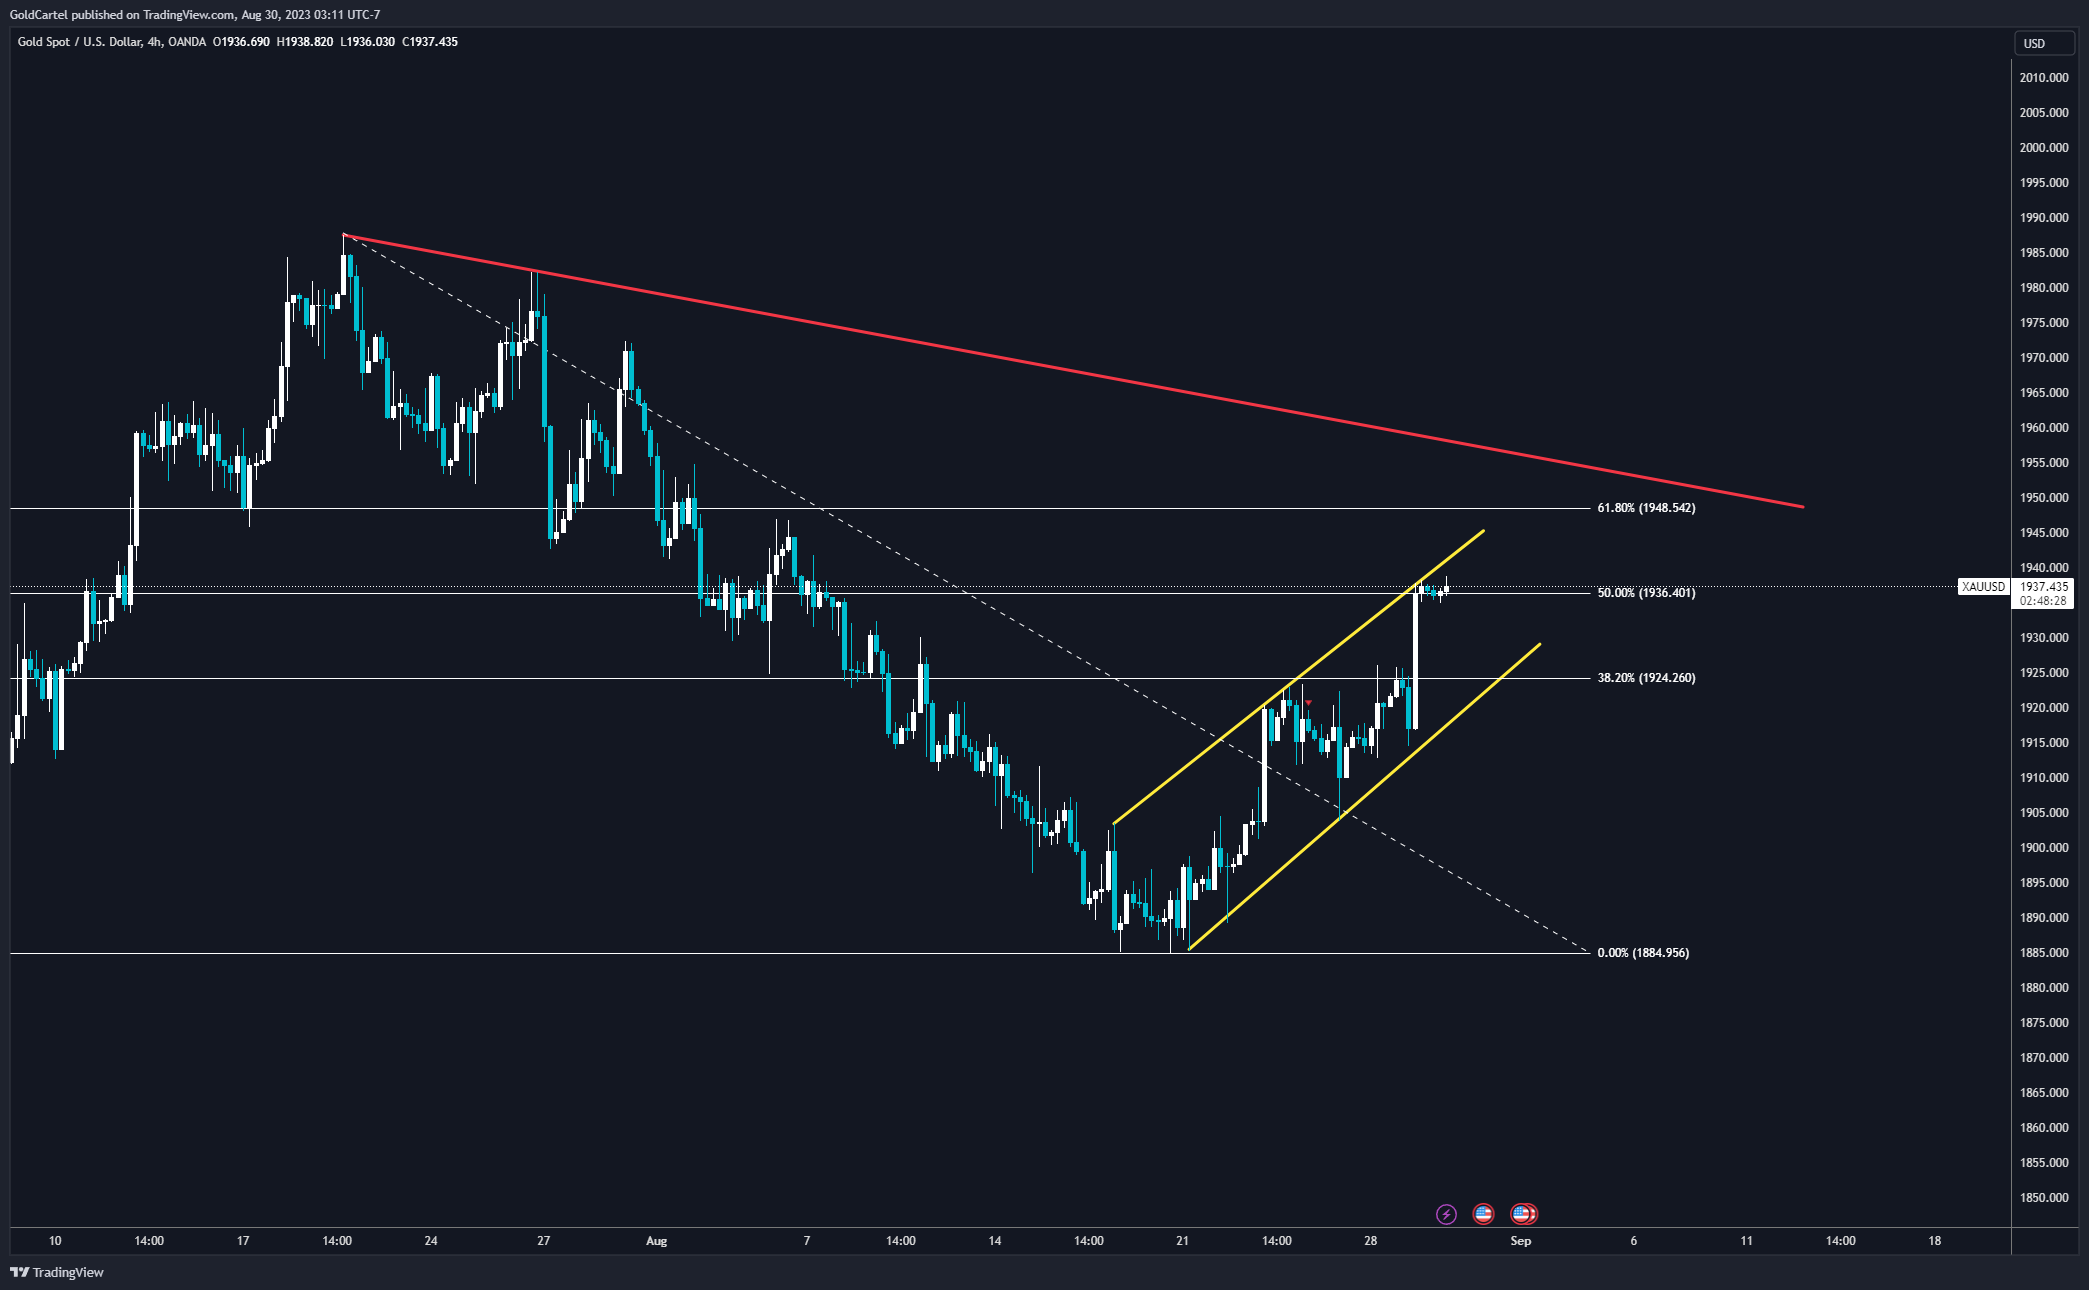
Task: Click the 2000.000 price axis label
Action: (x=2044, y=148)
